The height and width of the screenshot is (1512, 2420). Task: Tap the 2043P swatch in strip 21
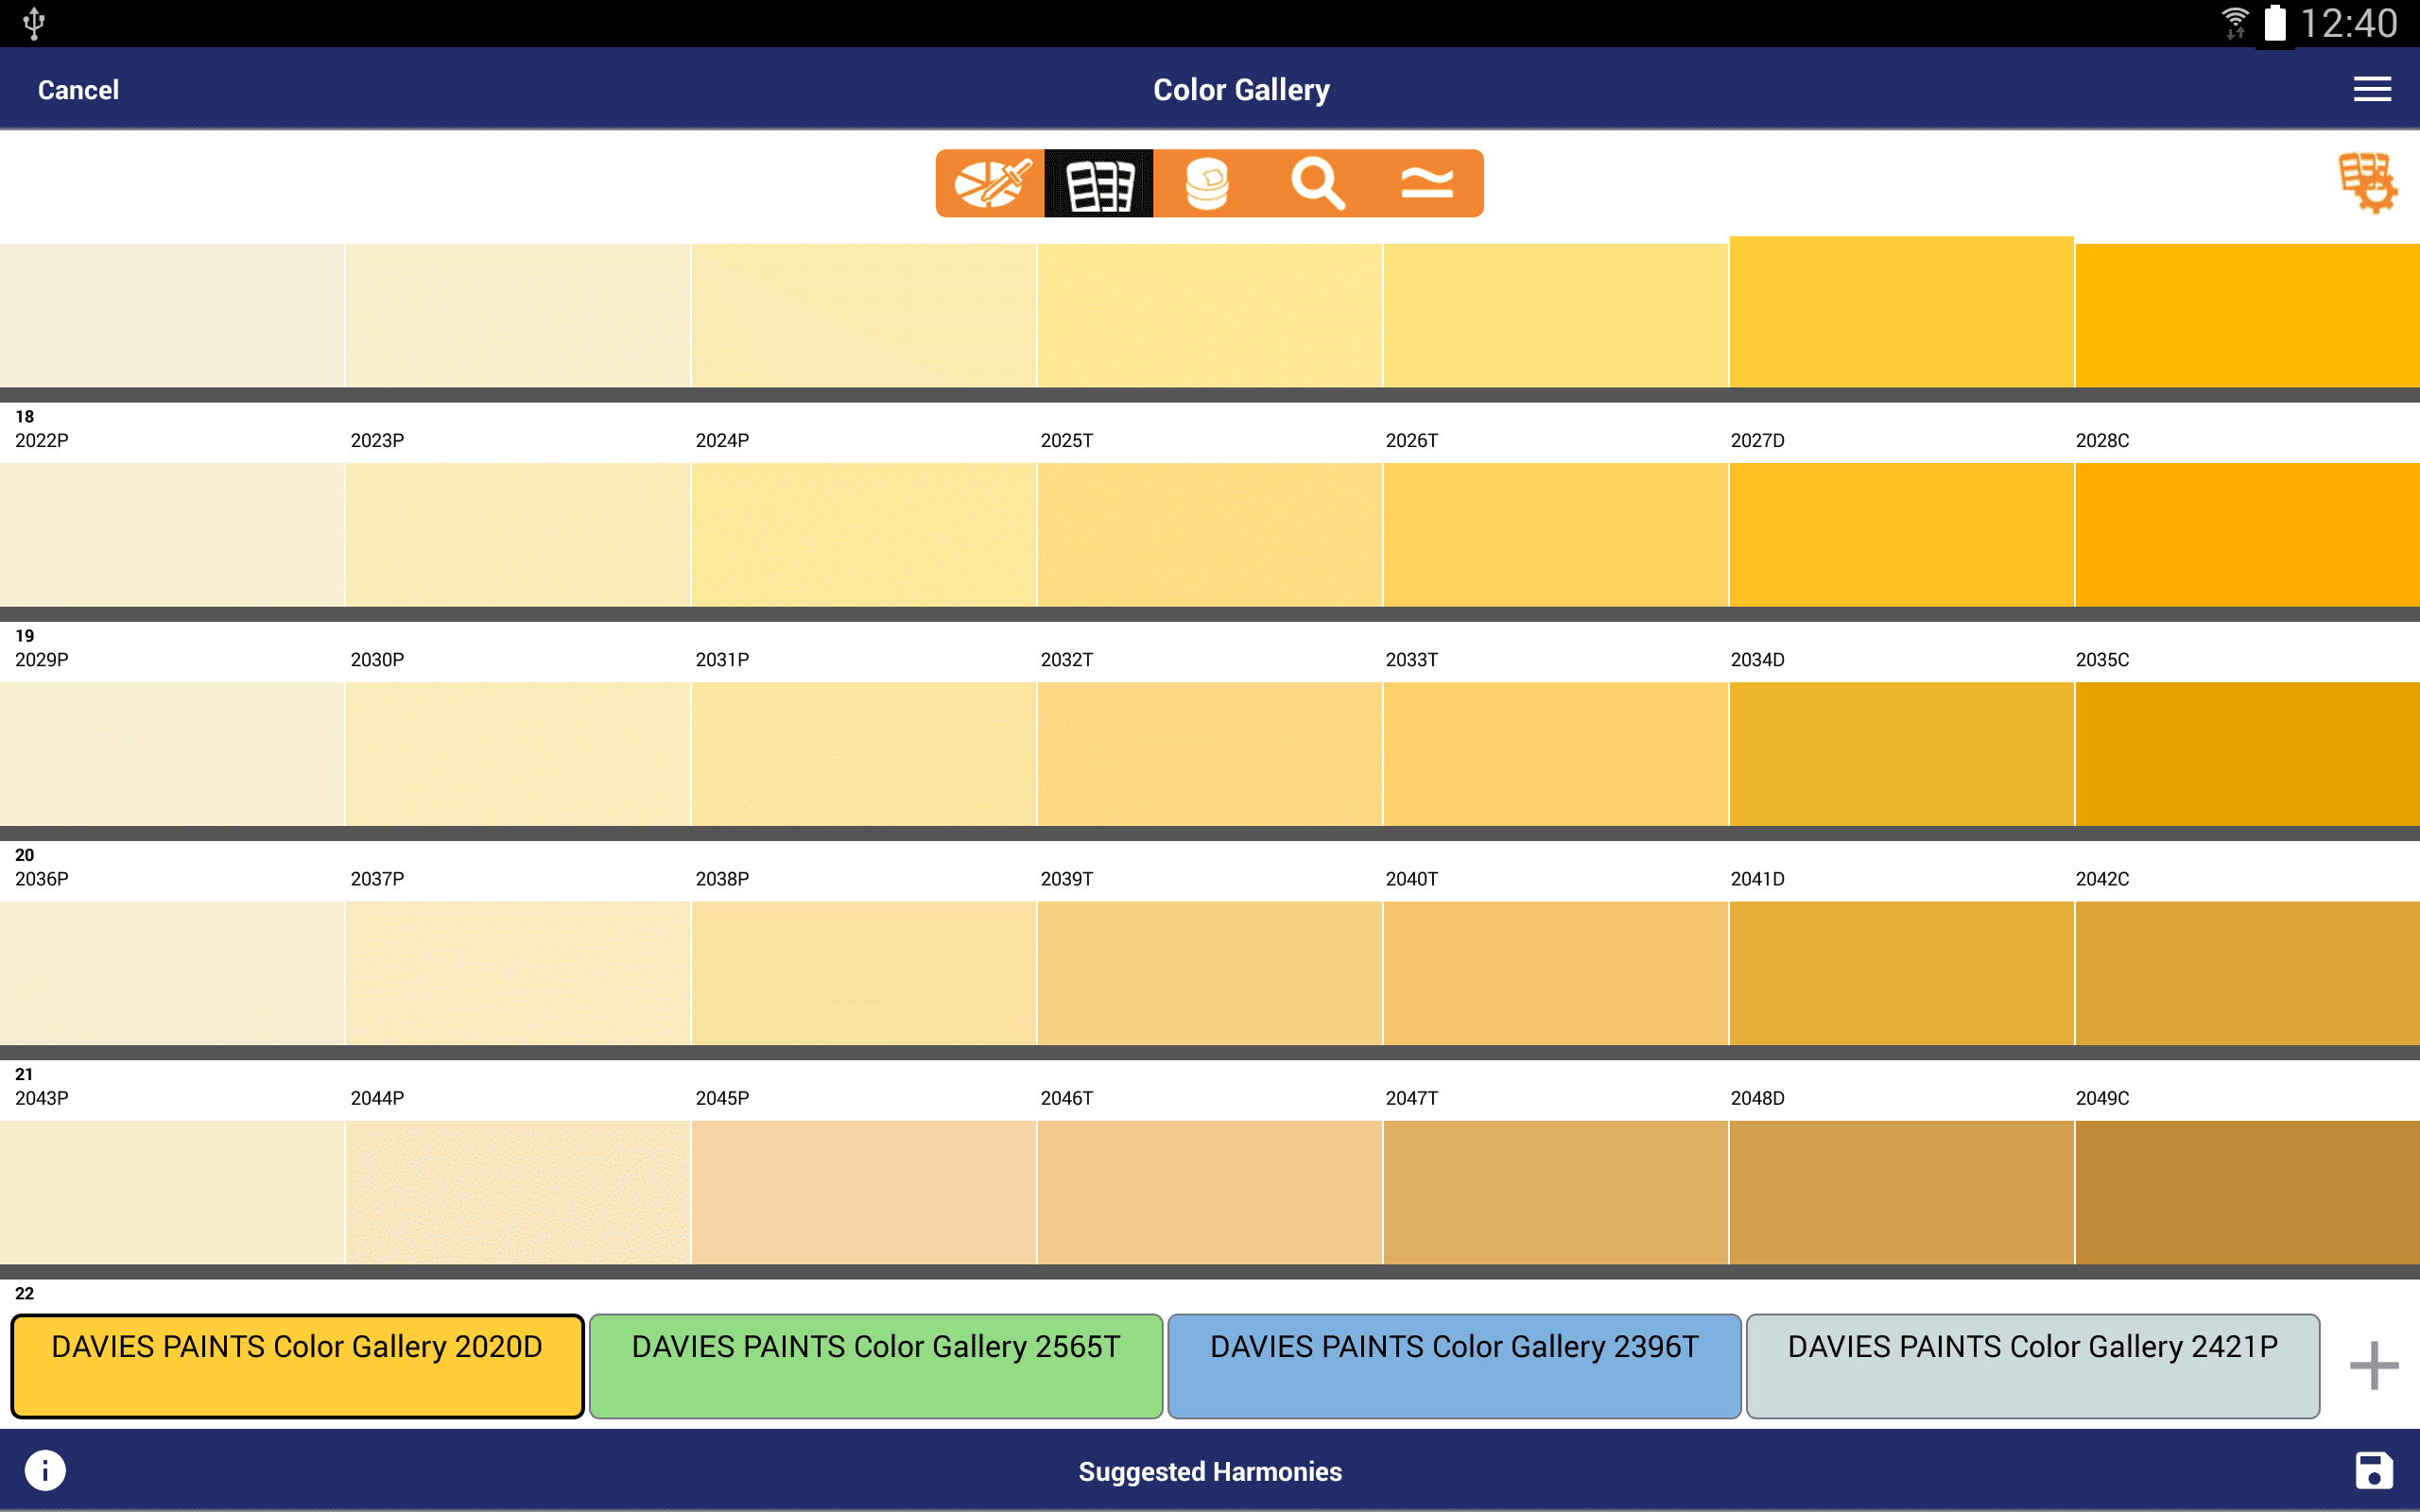172,1192
